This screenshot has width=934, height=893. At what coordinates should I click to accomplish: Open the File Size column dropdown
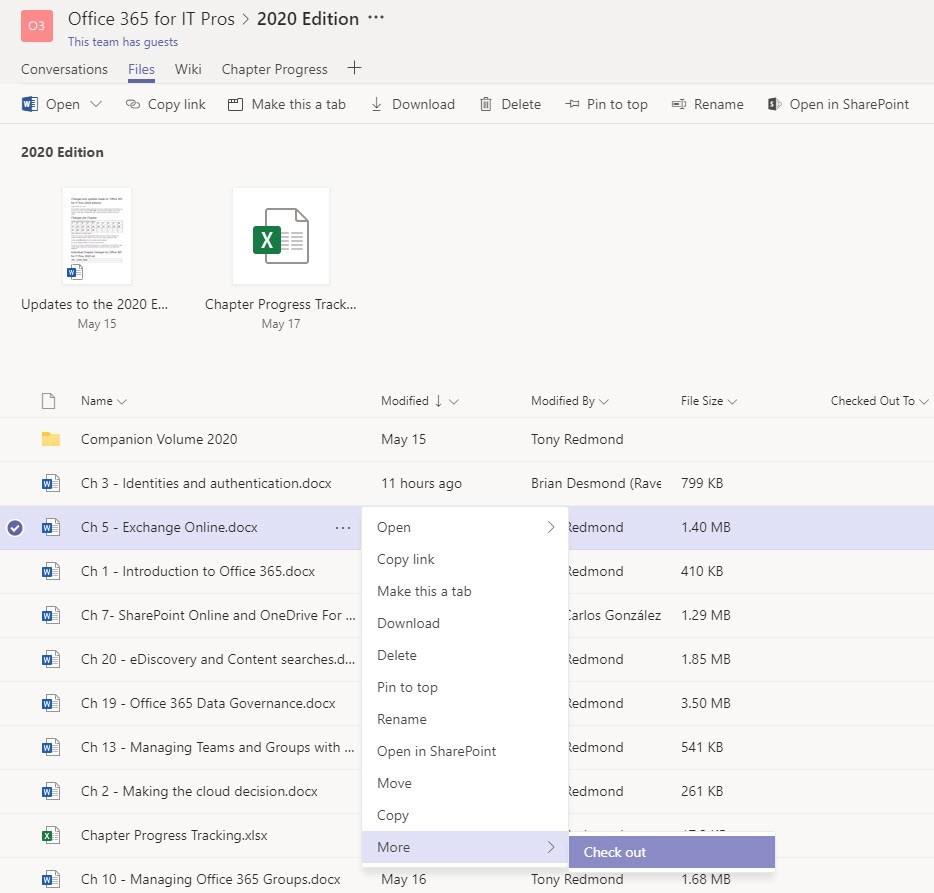coord(733,402)
